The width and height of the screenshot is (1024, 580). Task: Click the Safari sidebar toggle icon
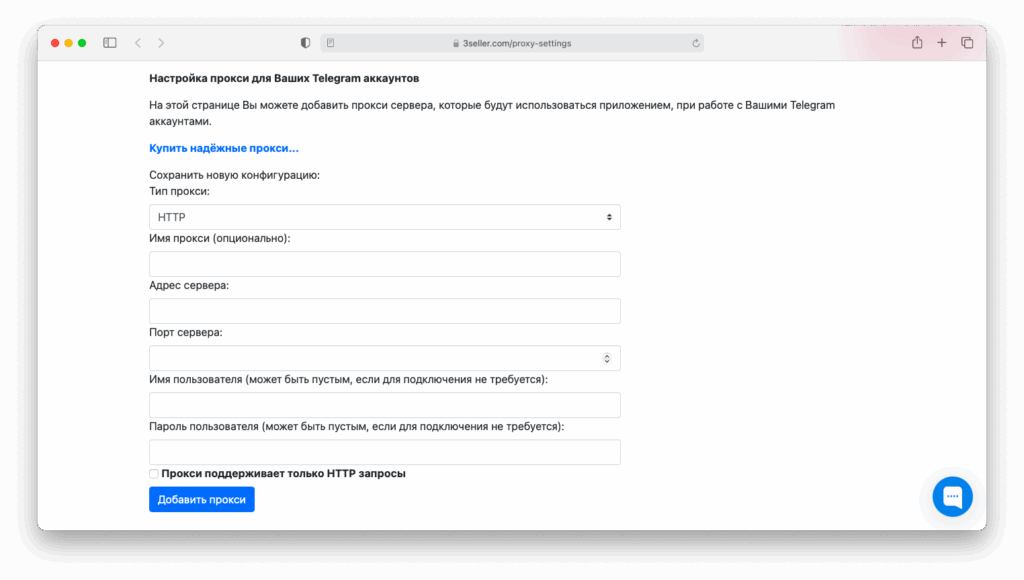coord(110,43)
